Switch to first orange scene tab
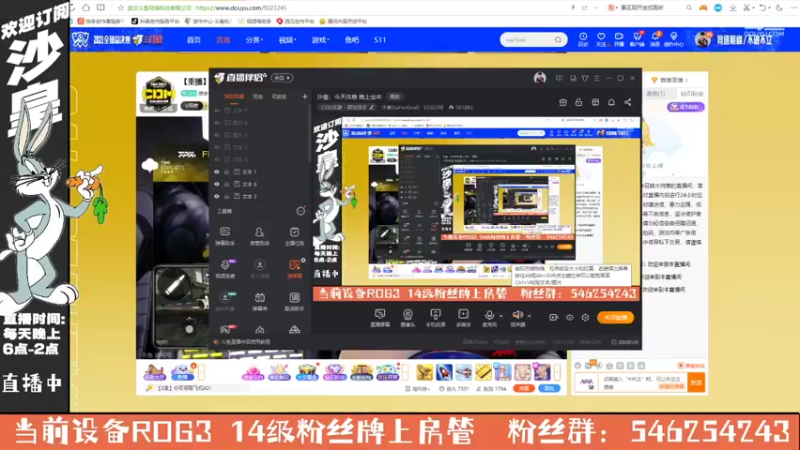The image size is (800, 450). [x=234, y=96]
